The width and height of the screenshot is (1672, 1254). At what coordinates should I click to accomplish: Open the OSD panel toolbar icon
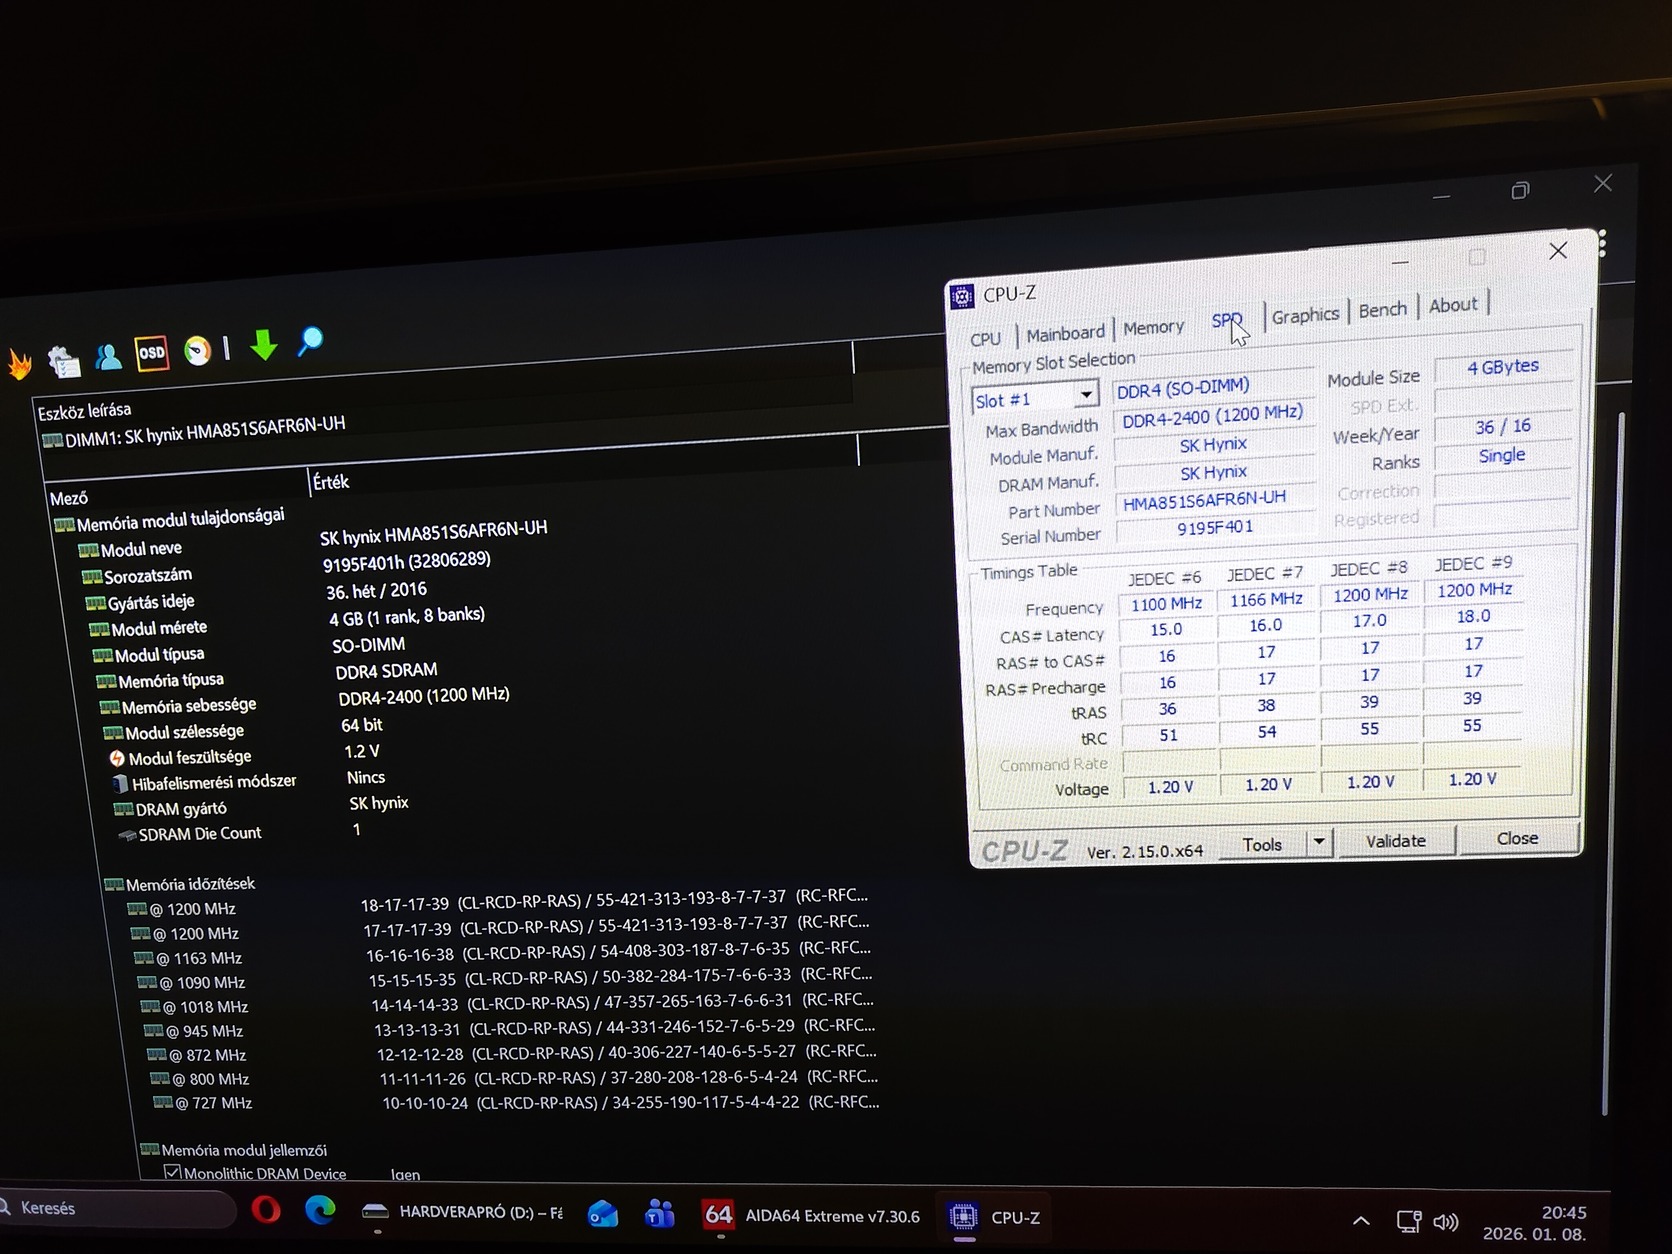tap(152, 352)
